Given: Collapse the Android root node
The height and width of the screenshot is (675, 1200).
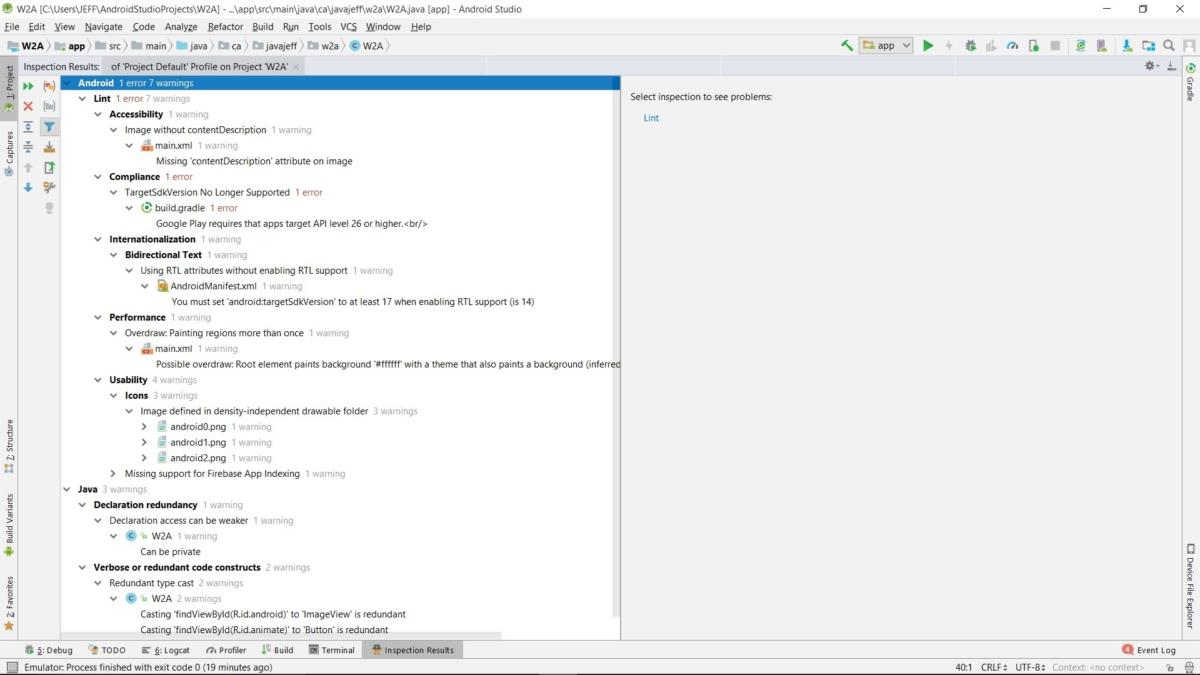Looking at the screenshot, I should [x=67, y=83].
